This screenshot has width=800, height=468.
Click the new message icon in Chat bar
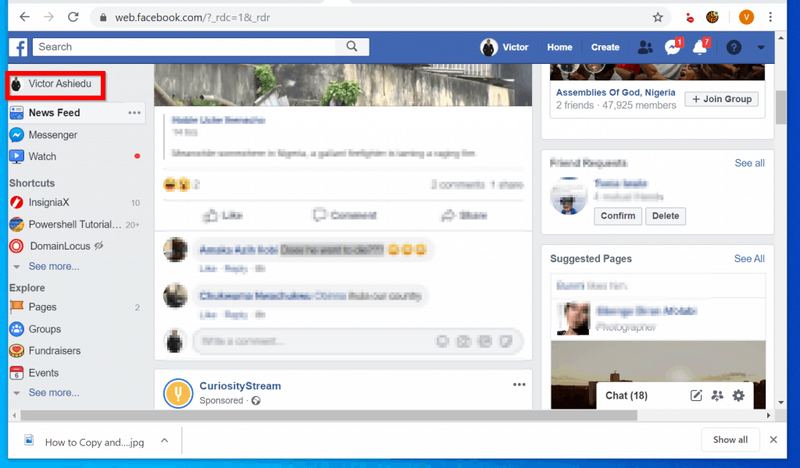696,396
